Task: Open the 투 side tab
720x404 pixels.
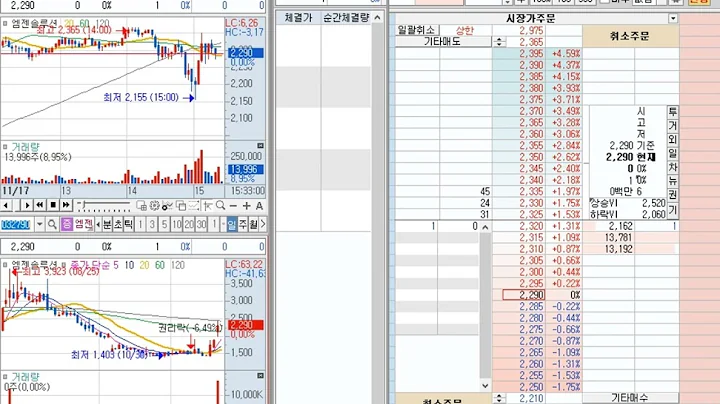Action: [x=672, y=112]
